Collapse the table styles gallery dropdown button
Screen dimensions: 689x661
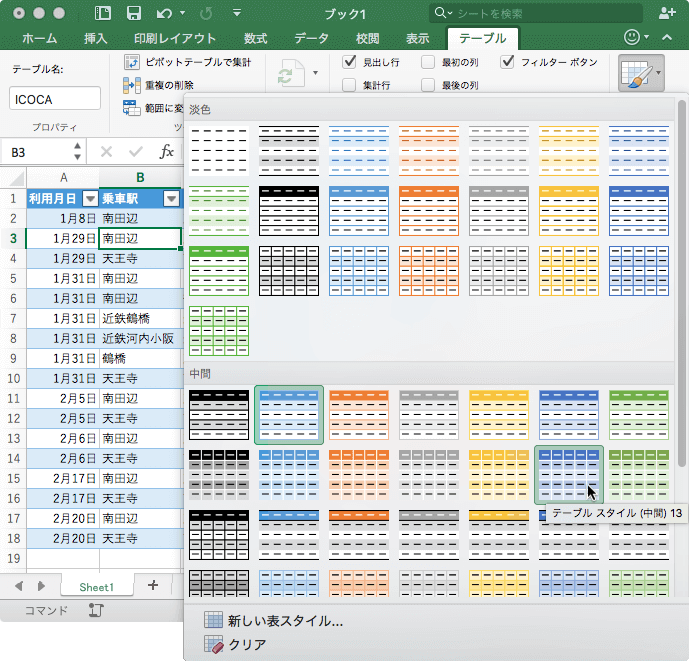641,74
